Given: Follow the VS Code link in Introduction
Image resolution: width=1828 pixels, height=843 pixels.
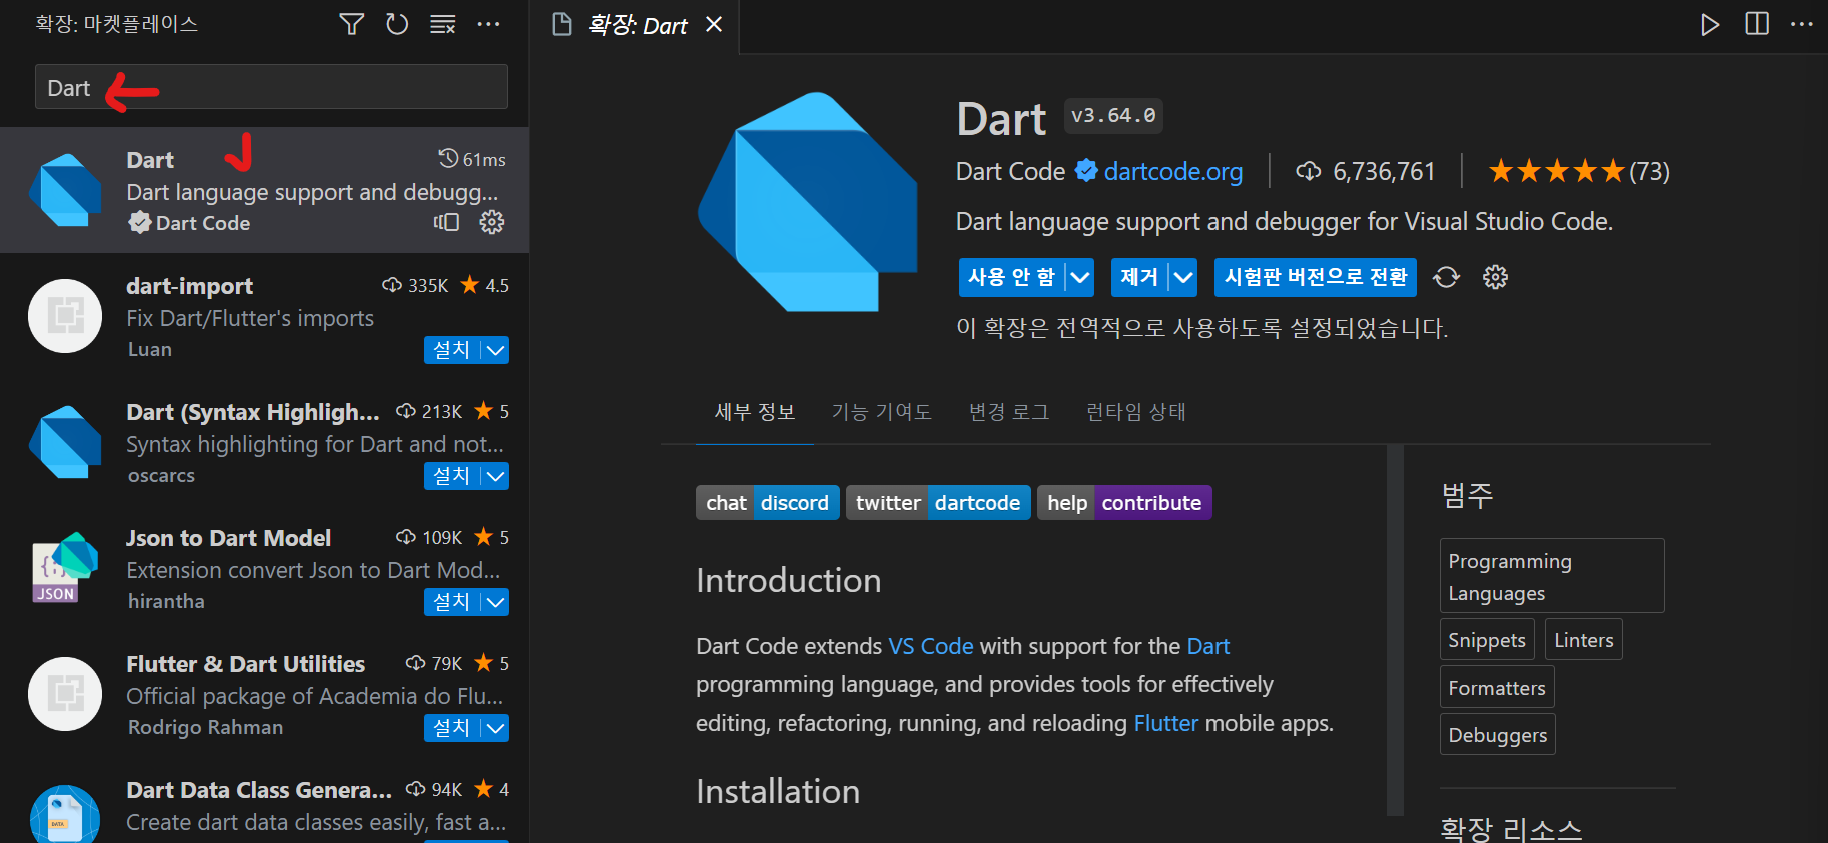Looking at the screenshot, I should [931, 646].
